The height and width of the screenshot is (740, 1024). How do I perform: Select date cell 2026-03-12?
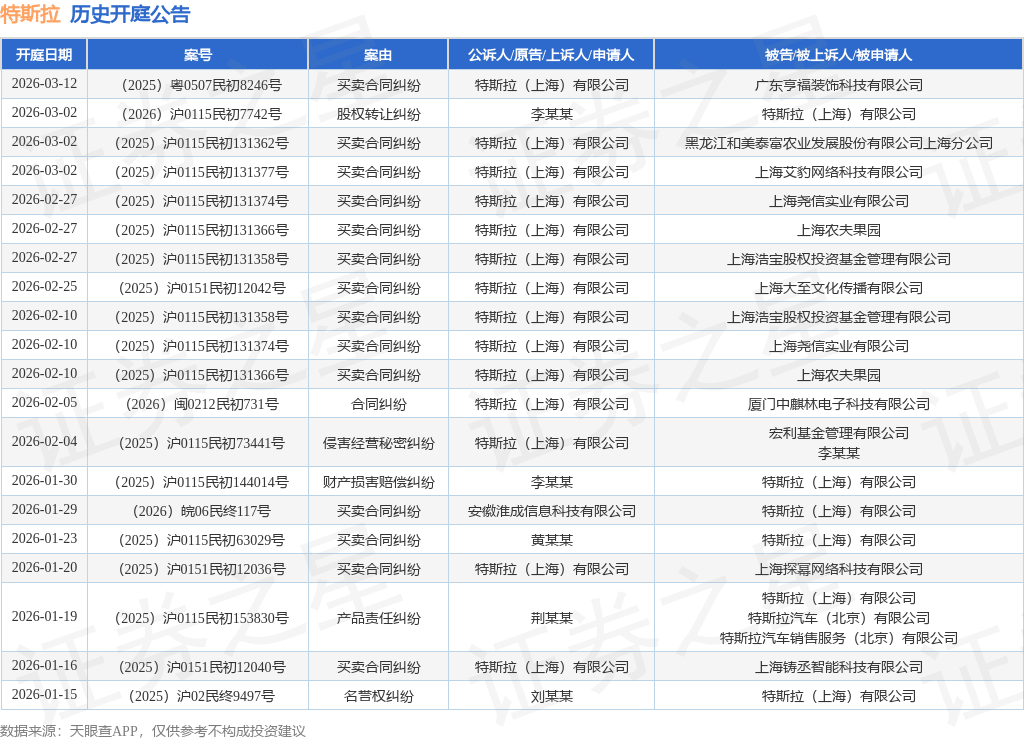[x=44, y=84]
